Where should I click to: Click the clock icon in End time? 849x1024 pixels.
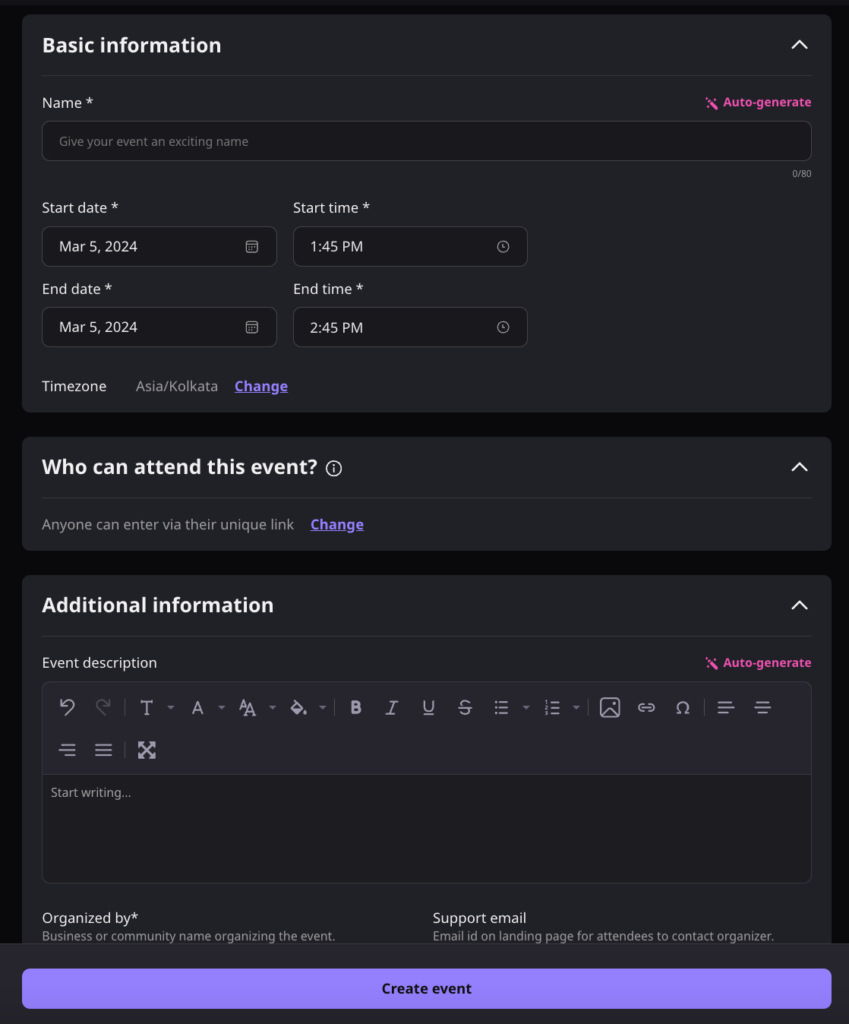click(x=503, y=328)
